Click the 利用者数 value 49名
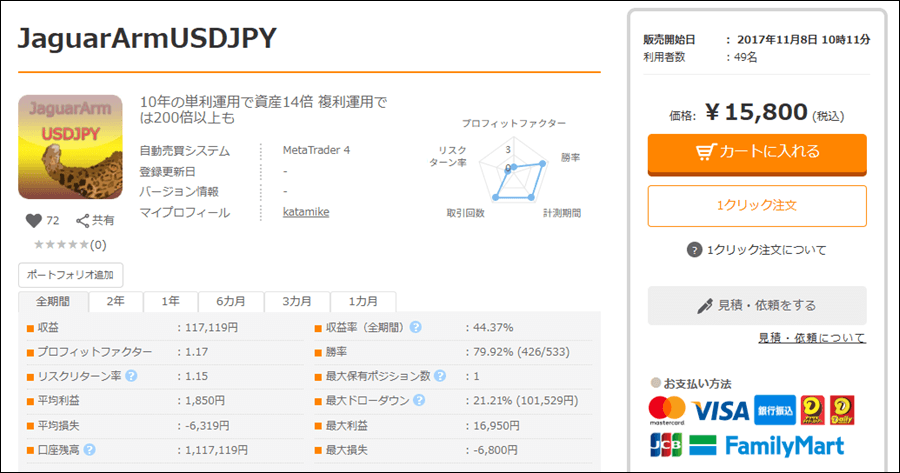 [x=746, y=57]
